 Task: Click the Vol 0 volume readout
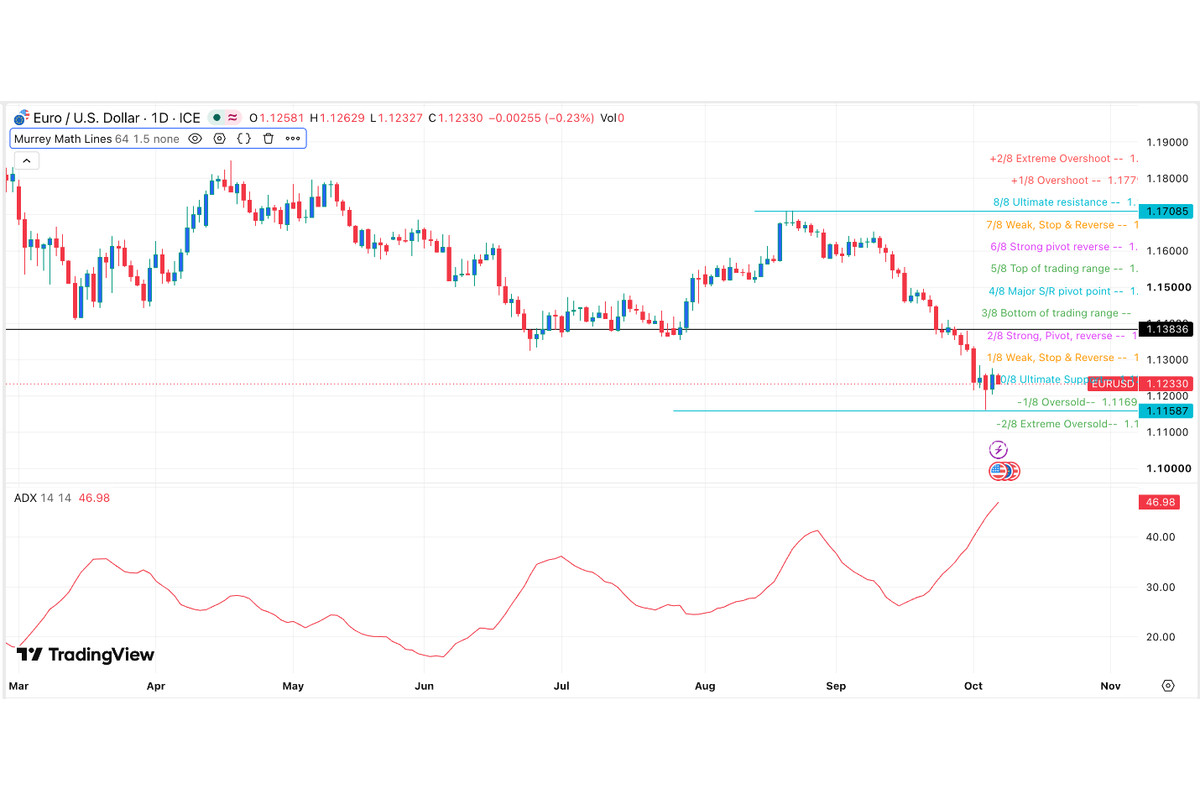(612, 118)
